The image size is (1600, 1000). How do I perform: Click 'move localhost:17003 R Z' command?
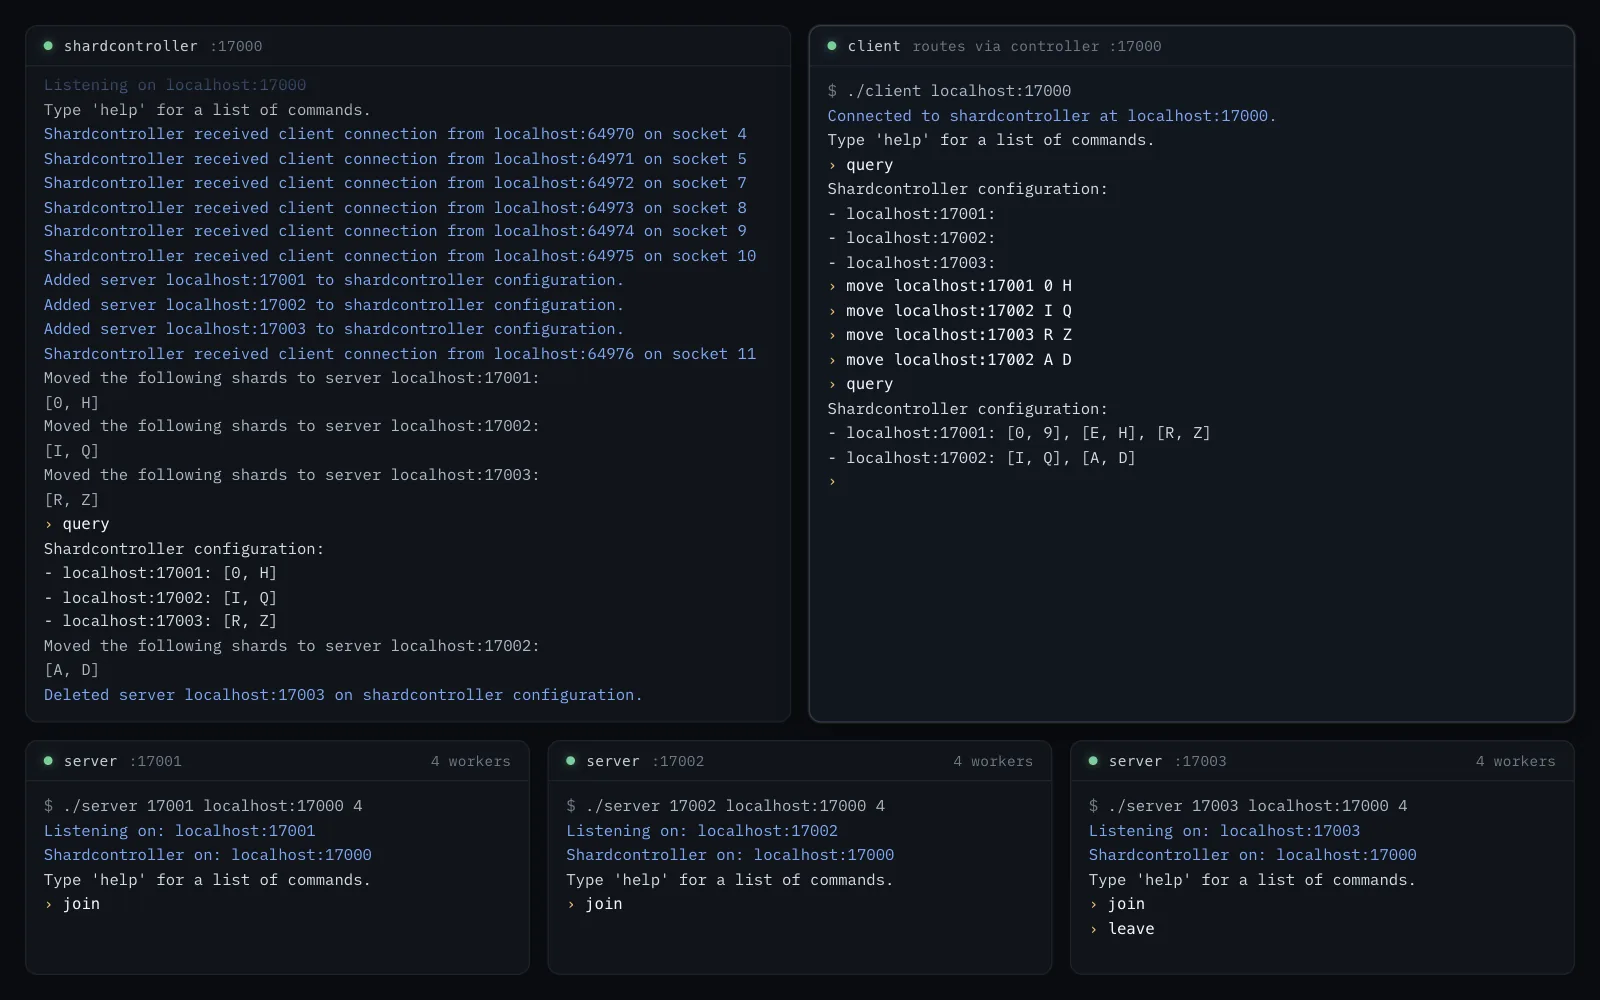950,335
